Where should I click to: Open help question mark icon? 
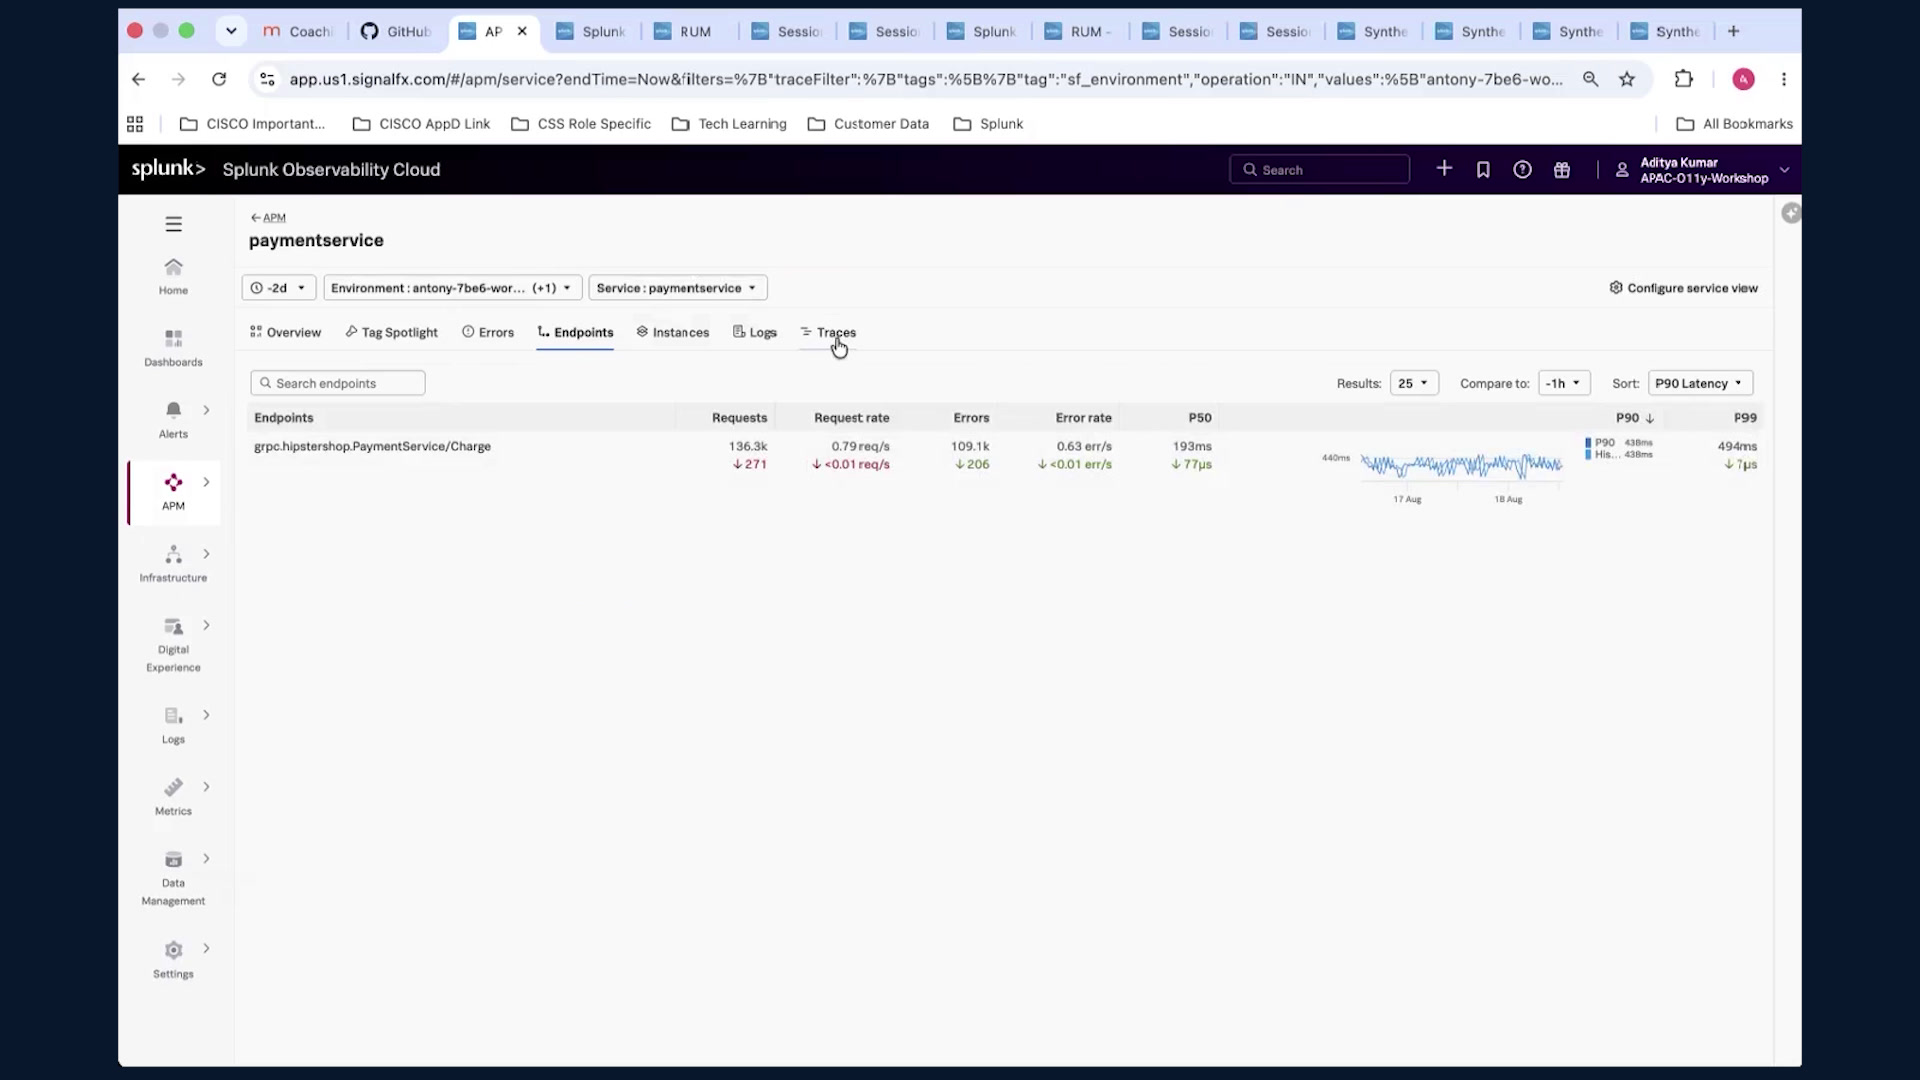click(1522, 170)
